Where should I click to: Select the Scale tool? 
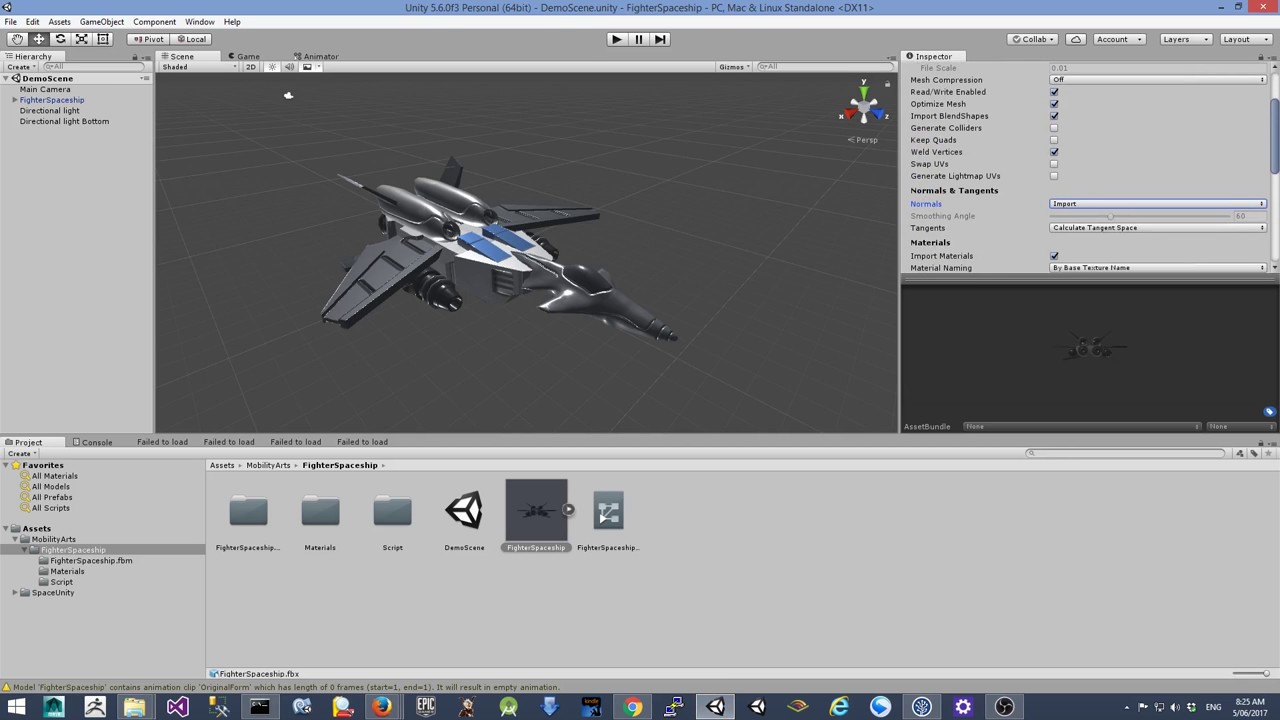81,39
